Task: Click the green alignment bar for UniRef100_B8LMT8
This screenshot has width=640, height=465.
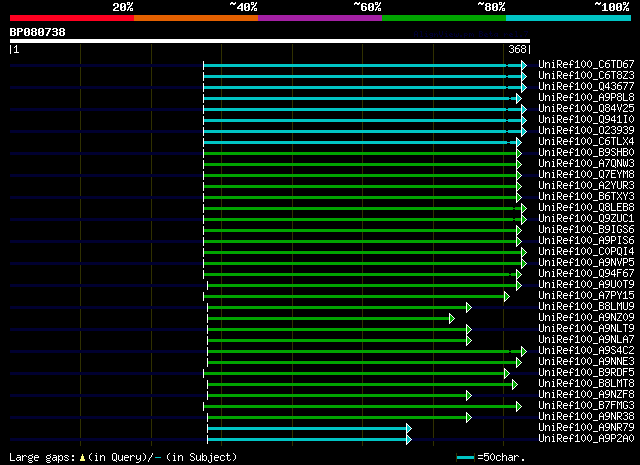Action: [x=360, y=385]
